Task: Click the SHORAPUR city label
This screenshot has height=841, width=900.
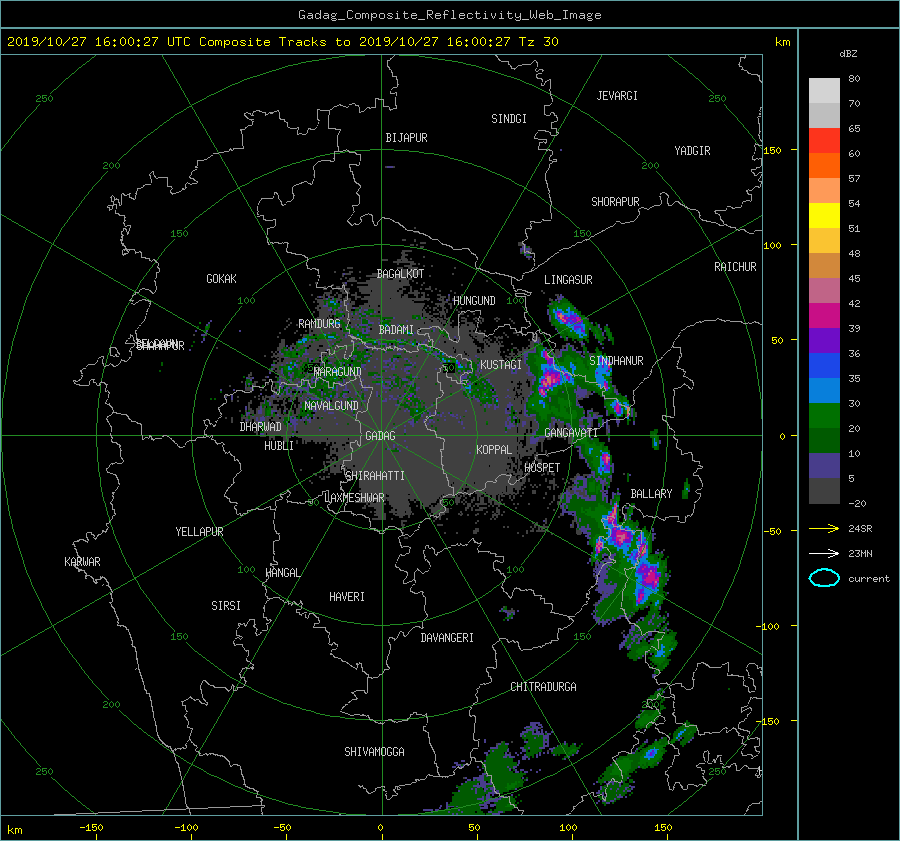Action: pyautogui.click(x=615, y=202)
